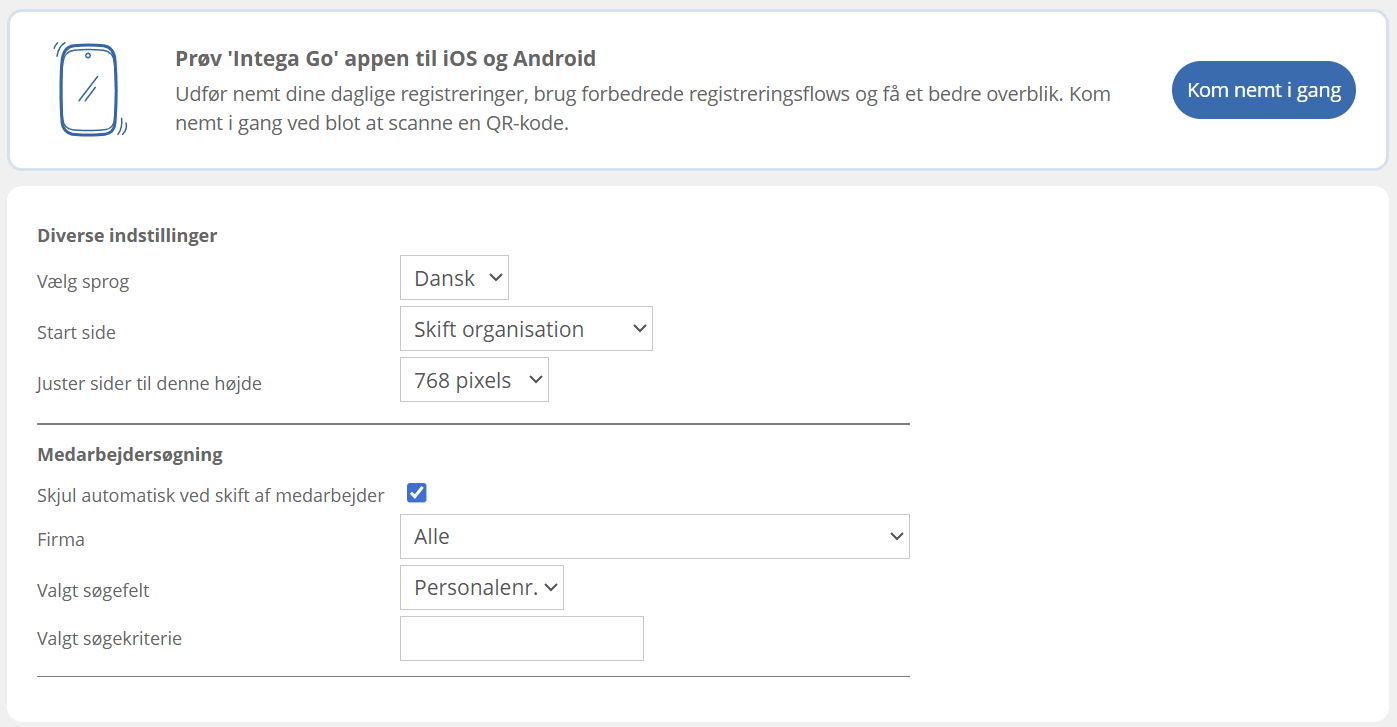Viewport: 1397px width, 727px height.
Task: Click the 'Vælg sprog' label
Action: point(83,282)
